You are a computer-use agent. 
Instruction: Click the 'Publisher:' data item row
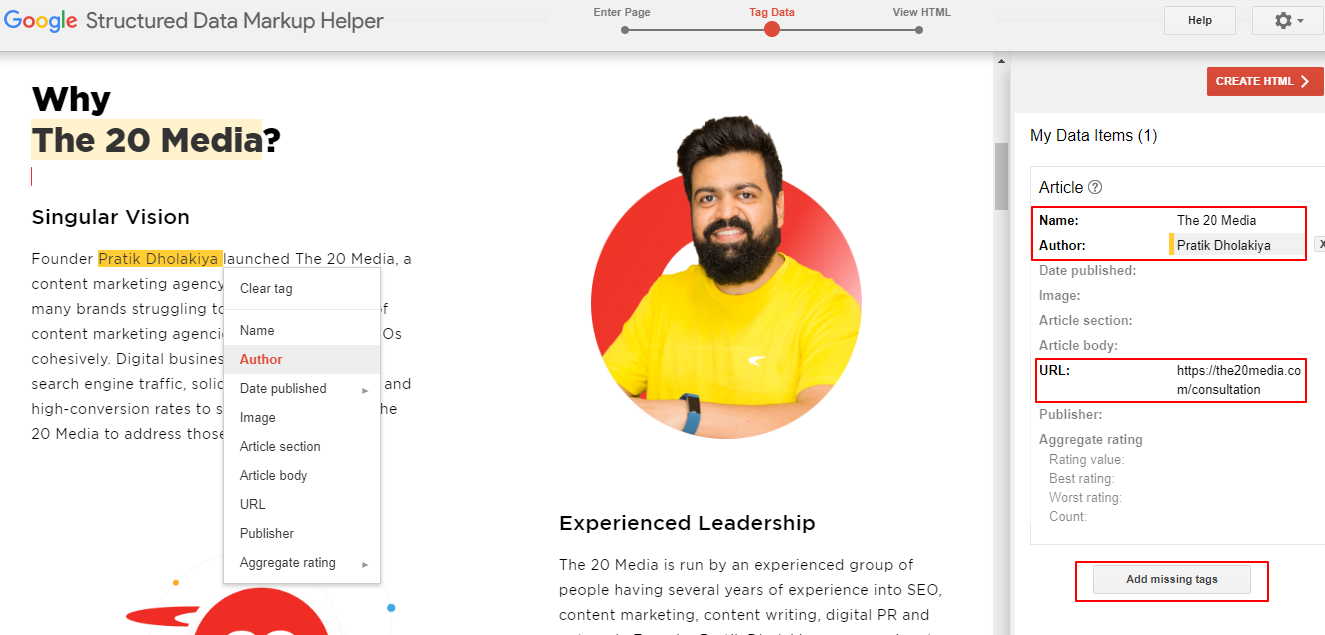click(x=1071, y=414)
